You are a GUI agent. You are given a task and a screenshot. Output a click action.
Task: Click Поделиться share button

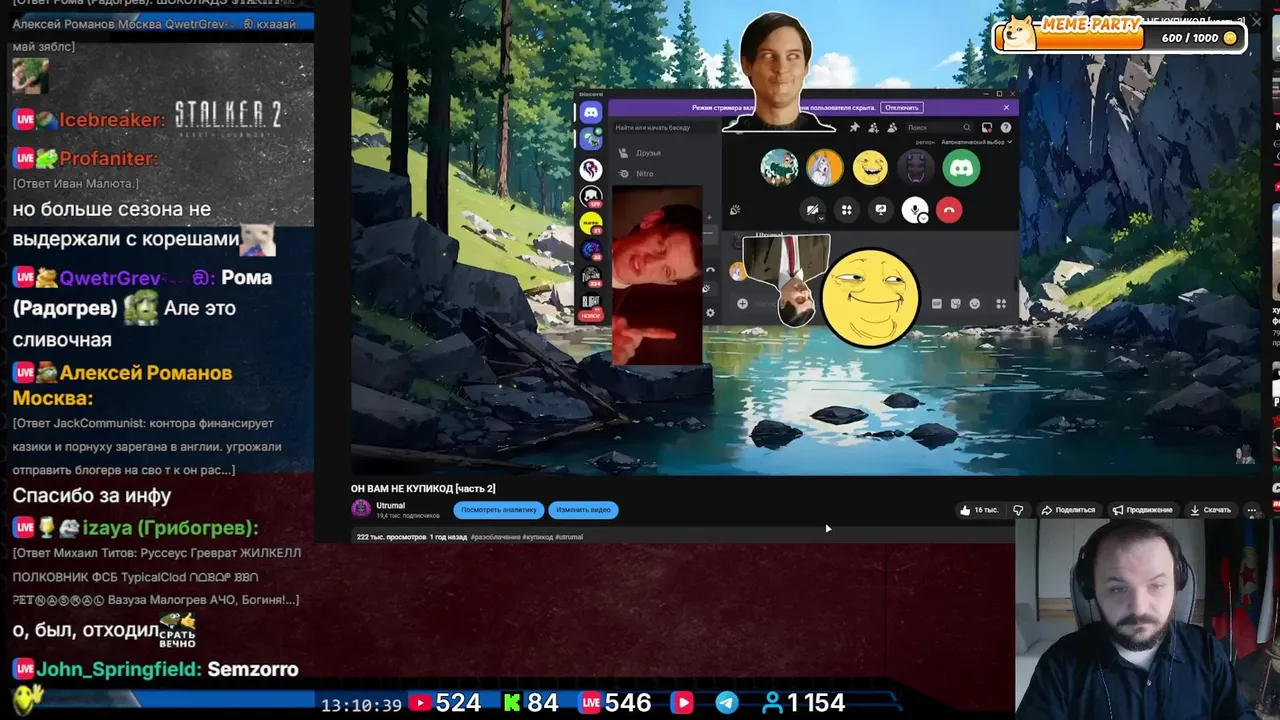[x=1068, y=510]
